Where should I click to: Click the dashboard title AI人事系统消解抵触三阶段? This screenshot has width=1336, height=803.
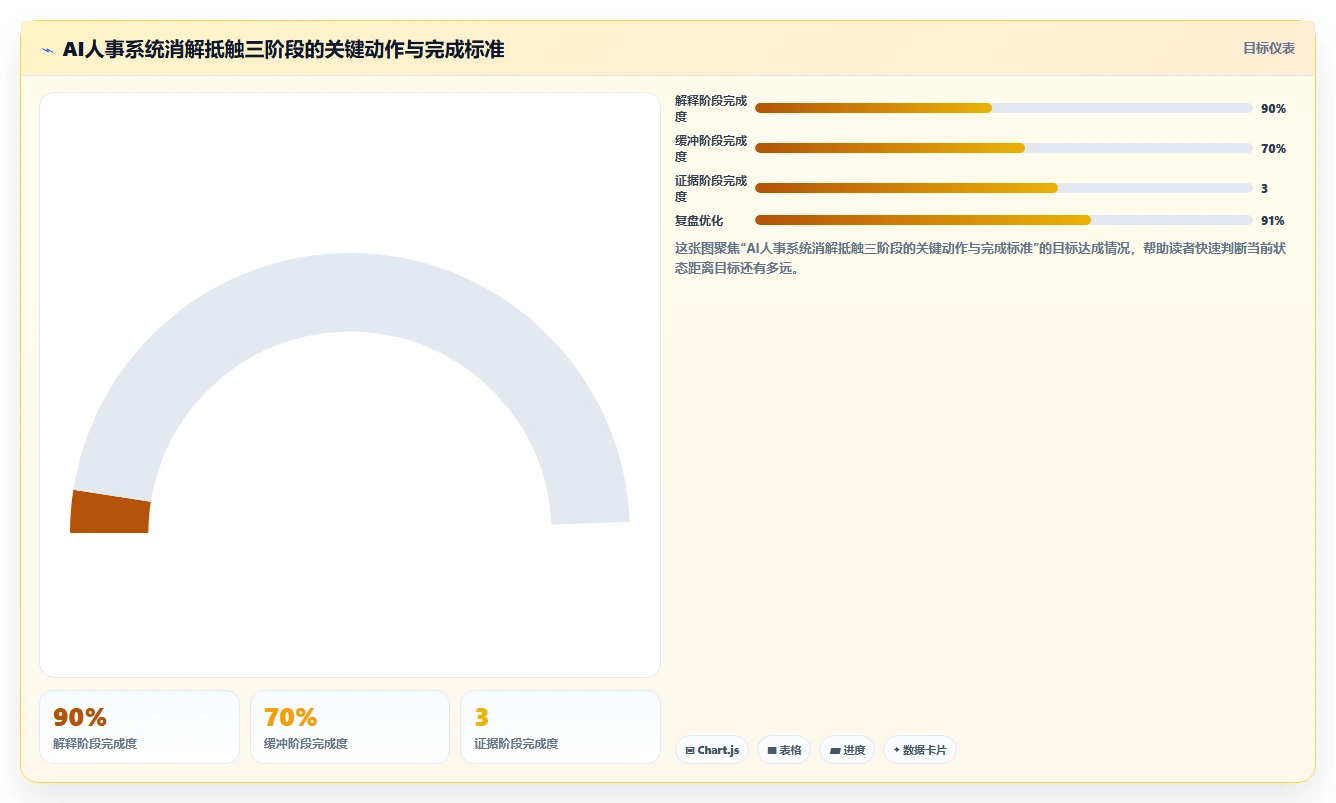click(283, 49)
